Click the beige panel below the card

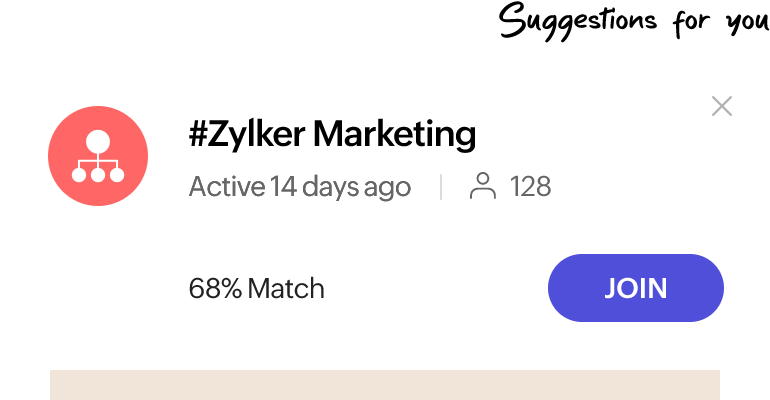385,385
